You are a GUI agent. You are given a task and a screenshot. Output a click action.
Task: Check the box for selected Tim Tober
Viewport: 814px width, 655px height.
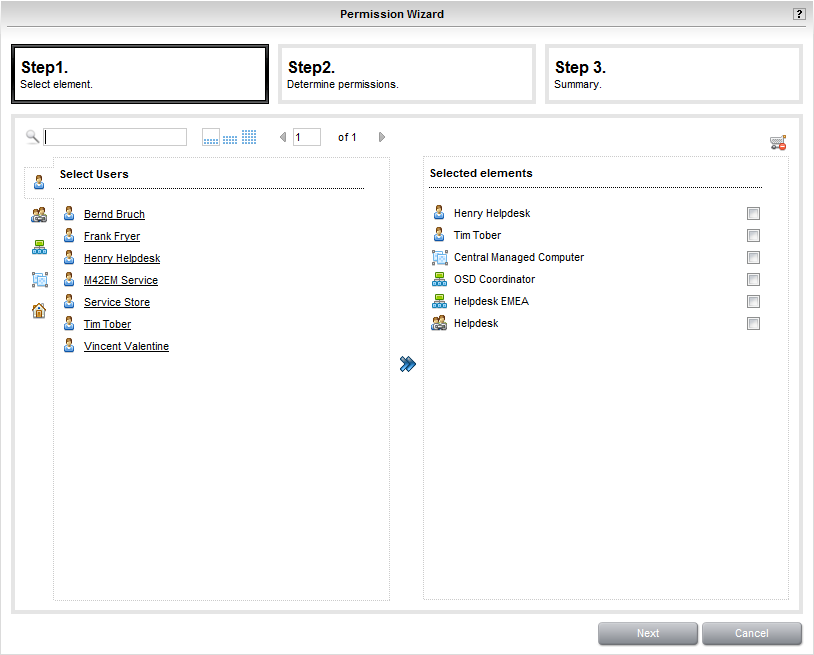pos(753,235)
